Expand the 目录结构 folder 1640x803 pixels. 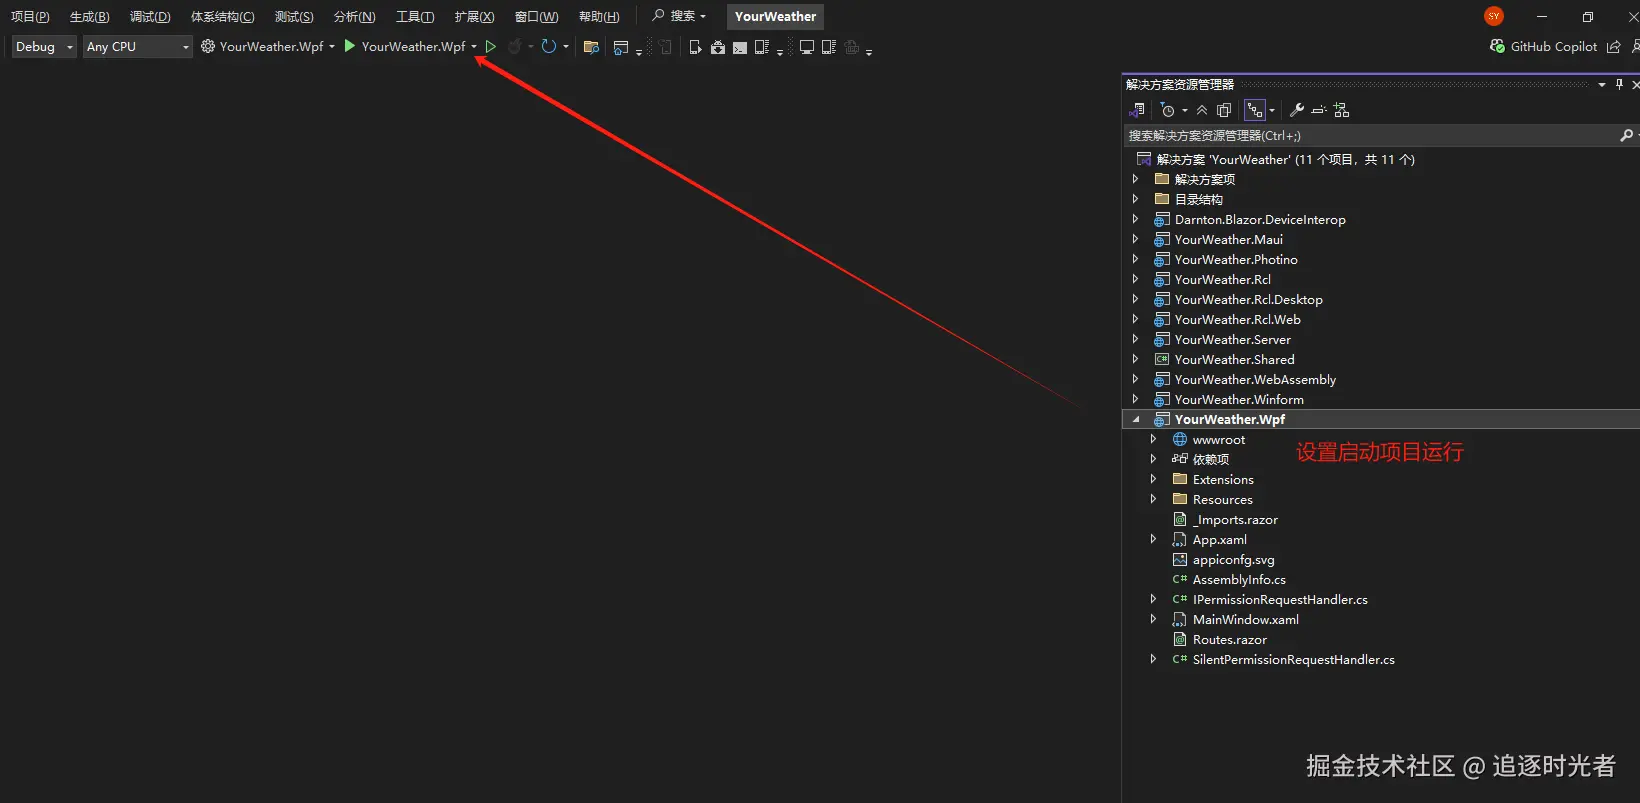1135,199
